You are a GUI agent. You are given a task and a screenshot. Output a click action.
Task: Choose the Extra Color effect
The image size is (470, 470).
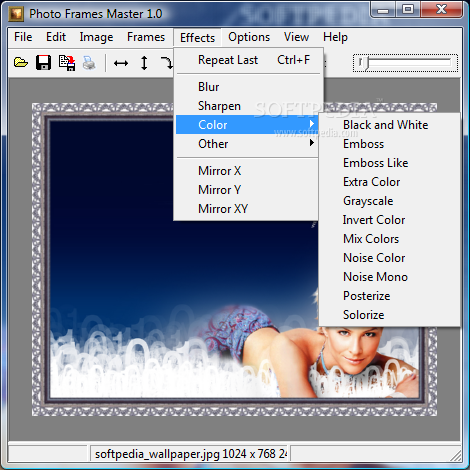pyautogui.click(x=390, y=182)
